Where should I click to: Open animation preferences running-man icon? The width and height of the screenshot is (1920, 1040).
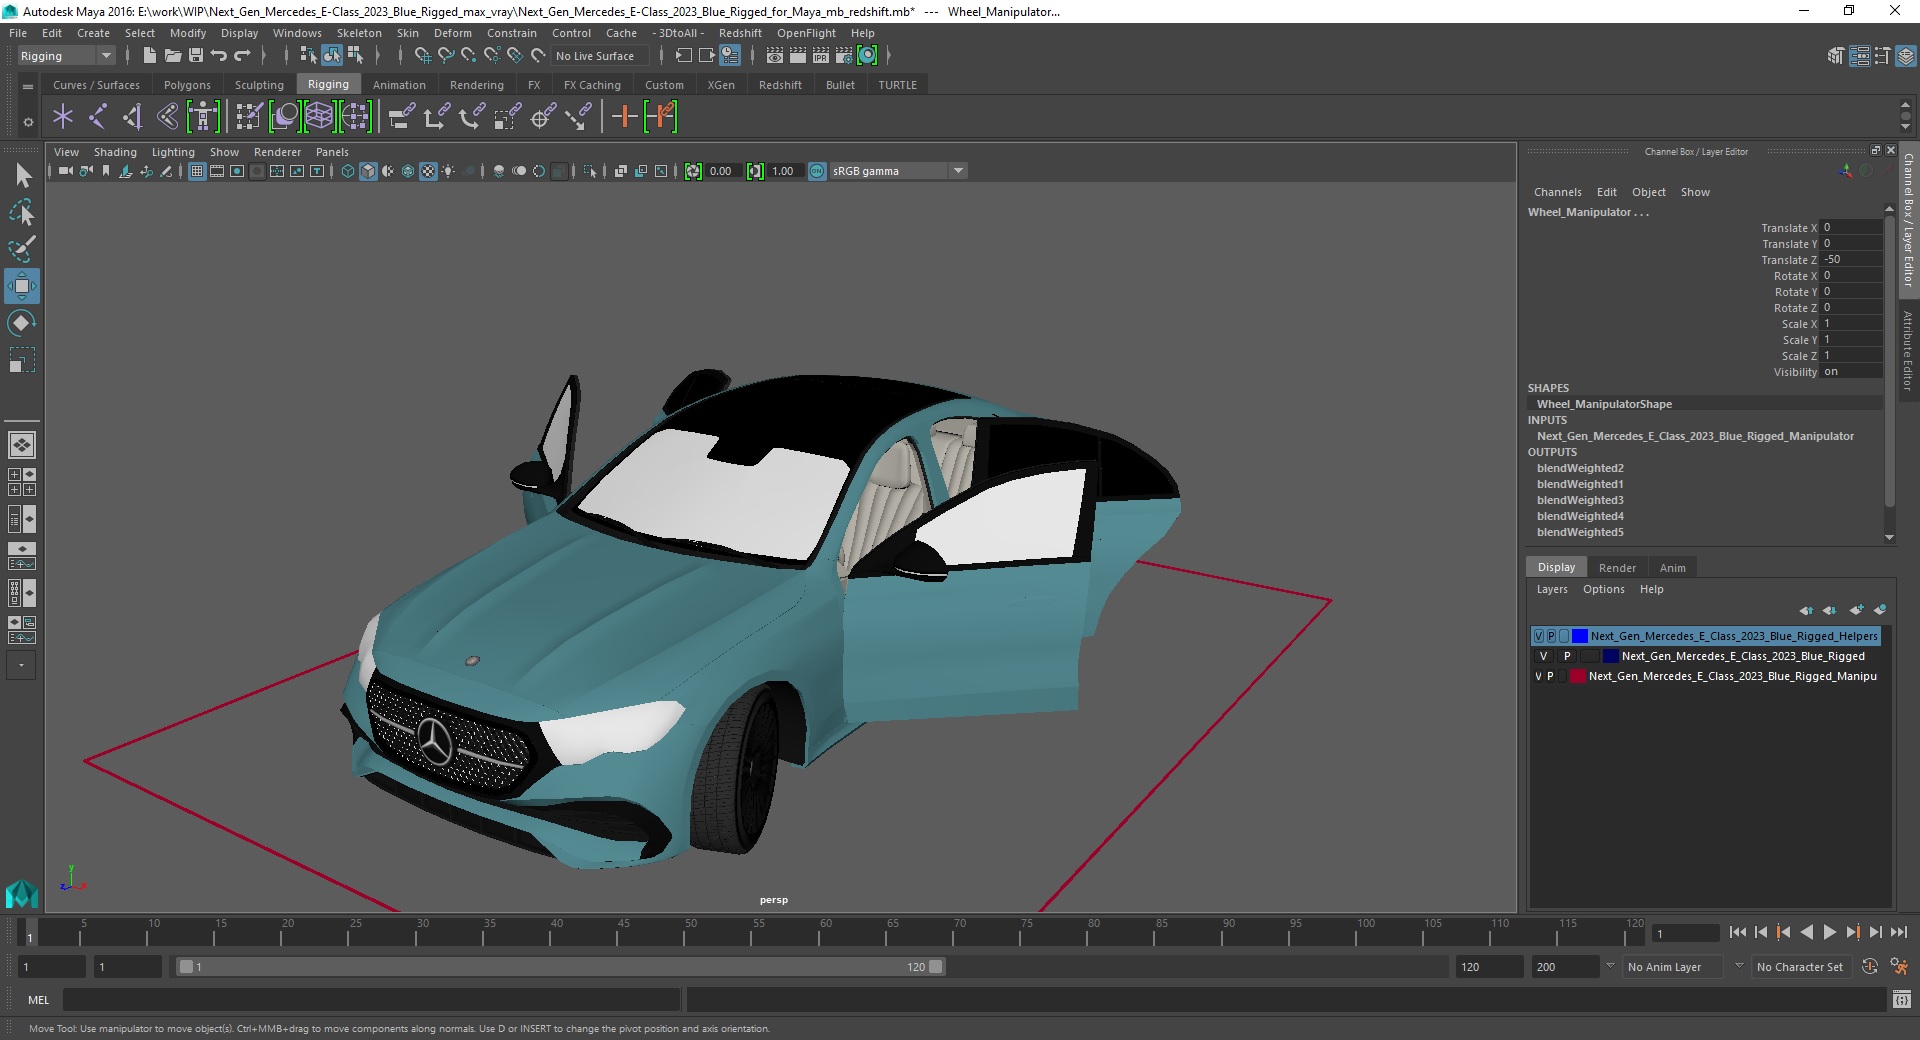(x=1899, y=967)
